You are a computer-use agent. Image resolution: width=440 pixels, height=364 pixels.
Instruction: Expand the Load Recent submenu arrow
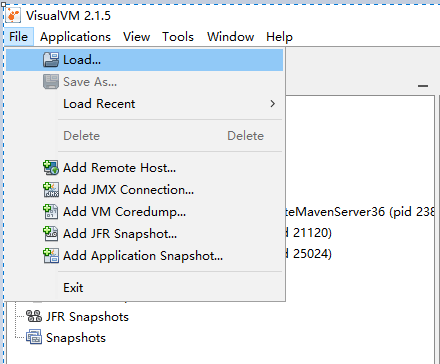pos(273,104)
